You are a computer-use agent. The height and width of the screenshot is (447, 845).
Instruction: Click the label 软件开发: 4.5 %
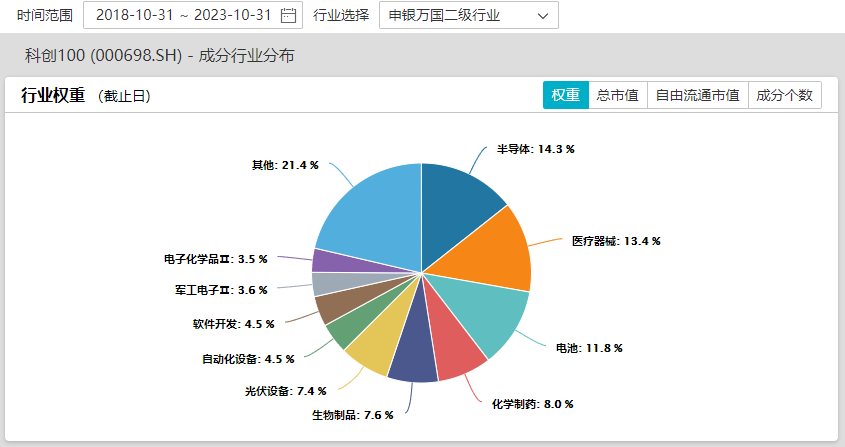234,324
